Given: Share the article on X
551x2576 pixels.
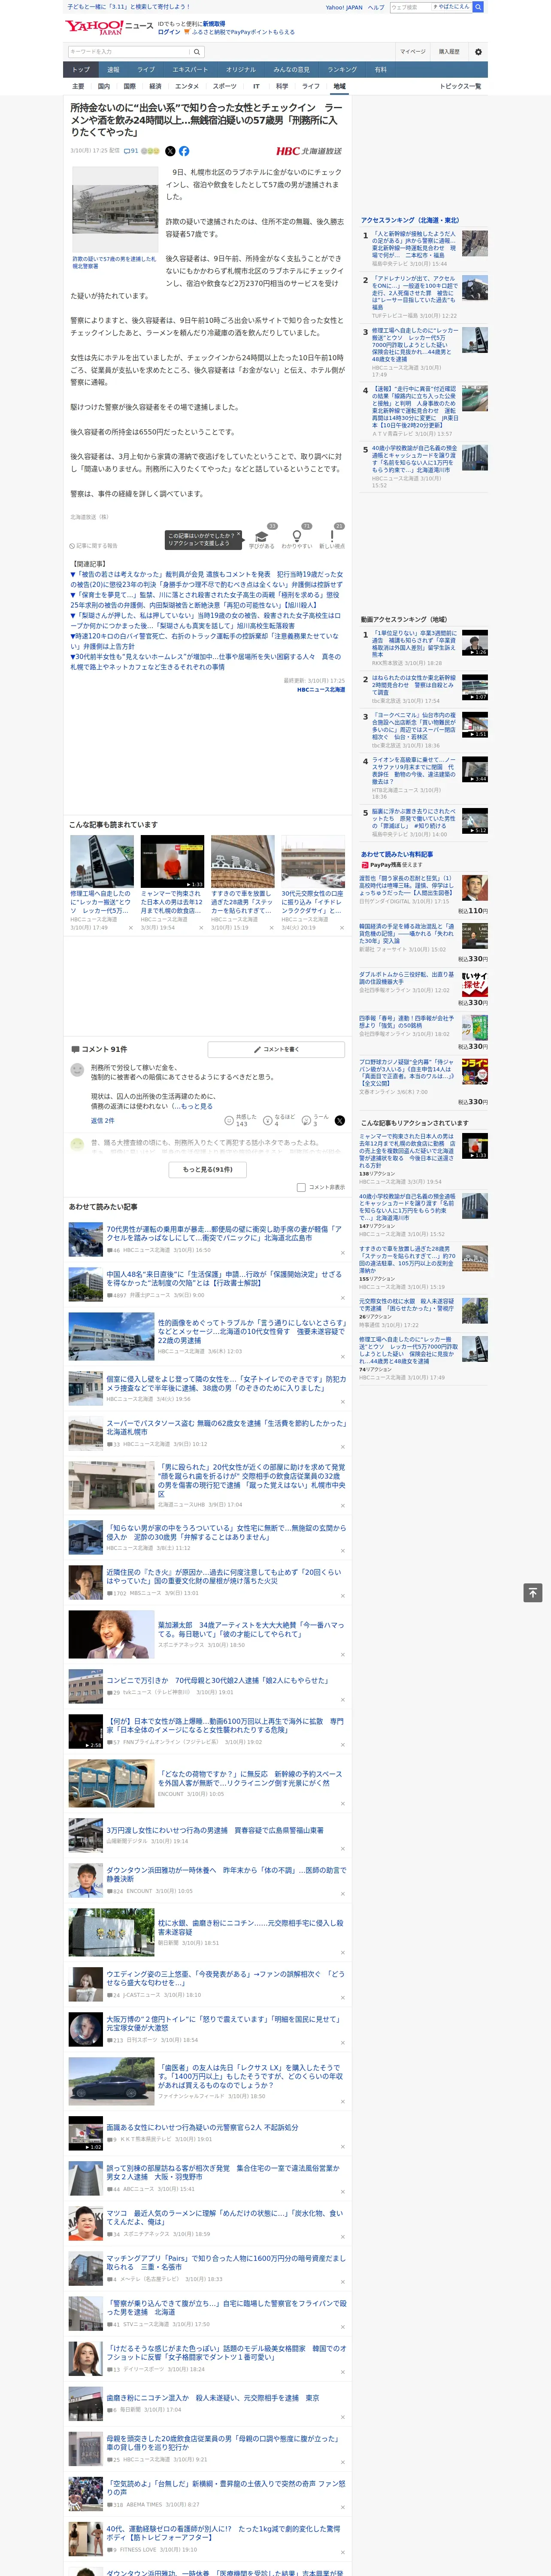Looking at the screenshot, I should (170, 151).
